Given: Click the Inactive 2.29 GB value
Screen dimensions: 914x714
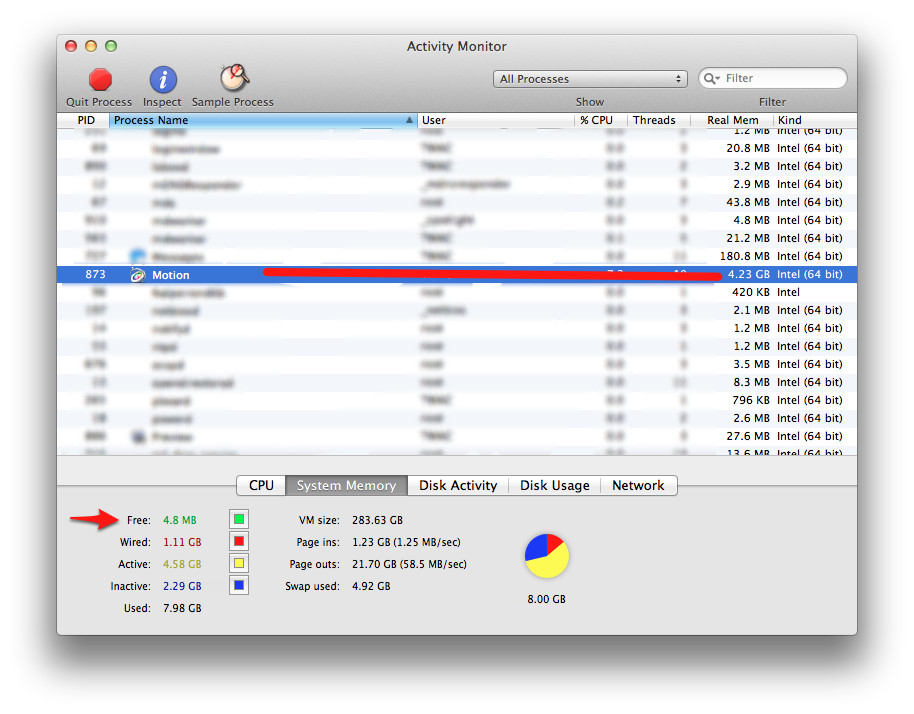Looking at the screenshot, I should (182, 586).
